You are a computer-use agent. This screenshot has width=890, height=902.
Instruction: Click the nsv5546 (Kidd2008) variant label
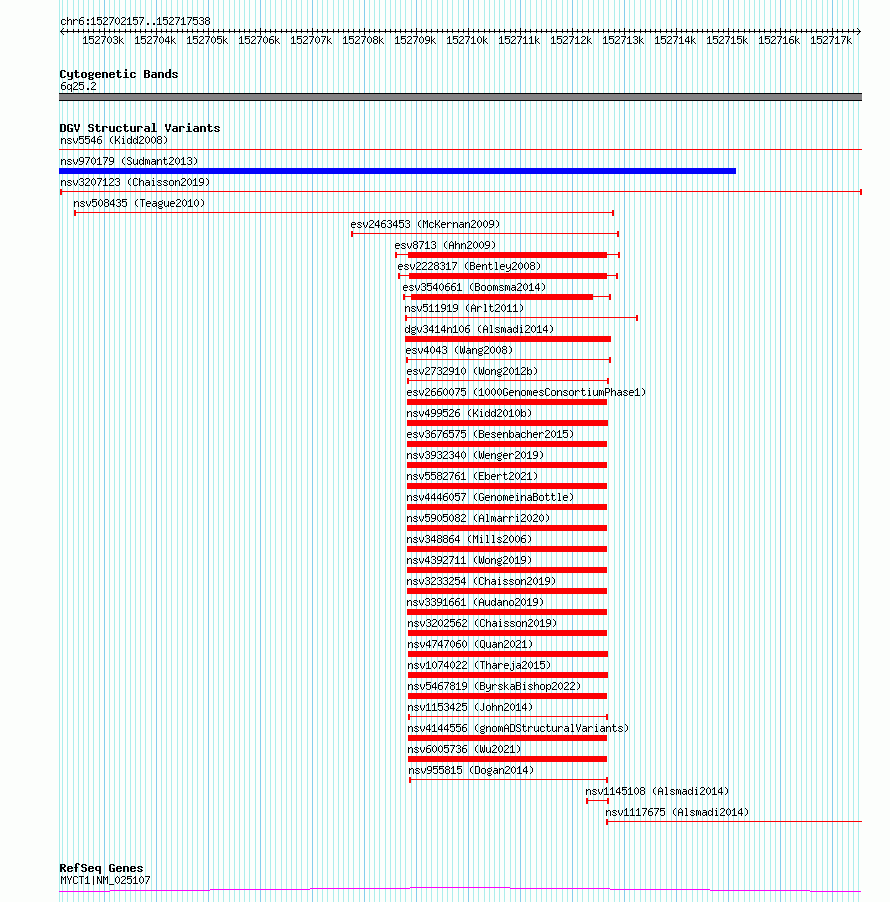point(114,140)
